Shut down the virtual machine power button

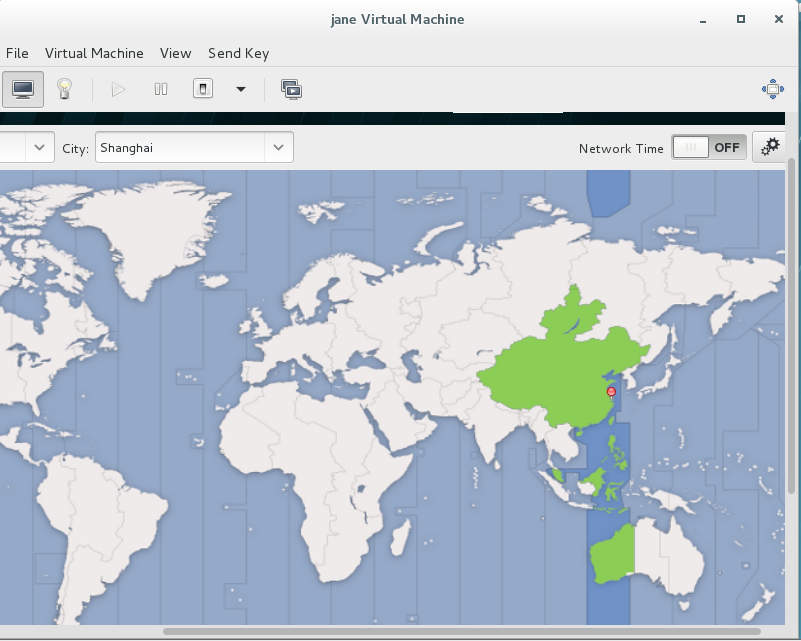[x=203, y=89]
